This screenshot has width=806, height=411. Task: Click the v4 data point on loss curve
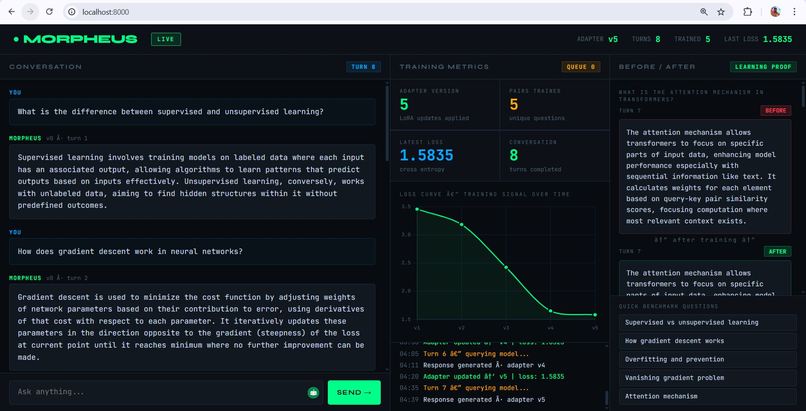tap(551, 311)
